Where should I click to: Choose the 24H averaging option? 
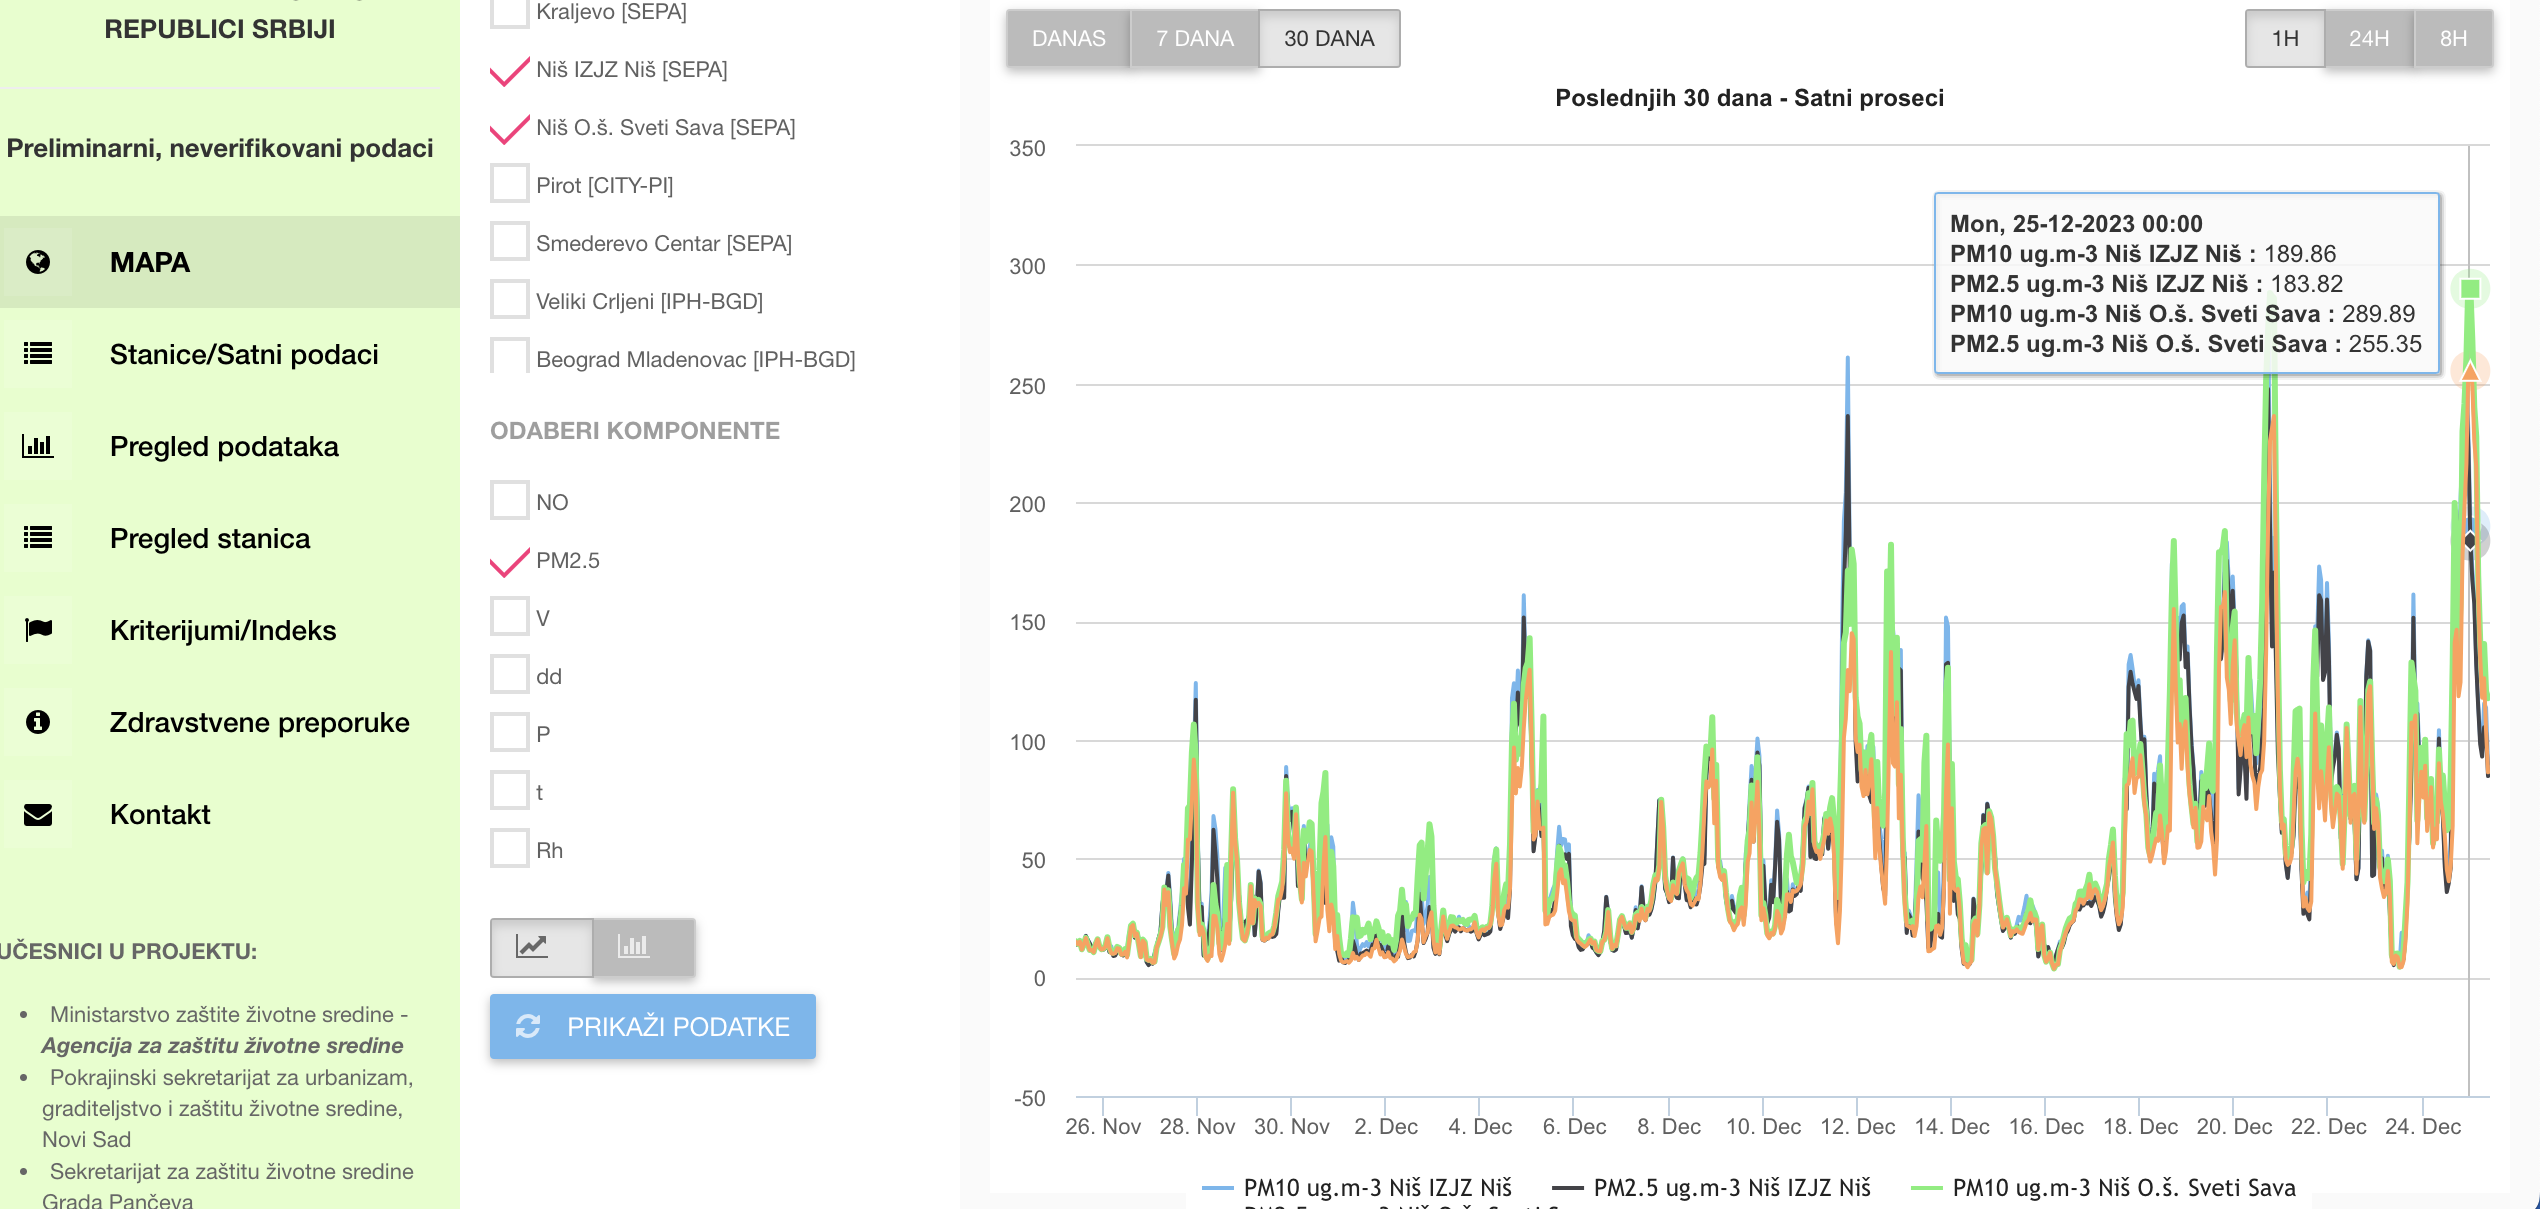point(2368,39)
